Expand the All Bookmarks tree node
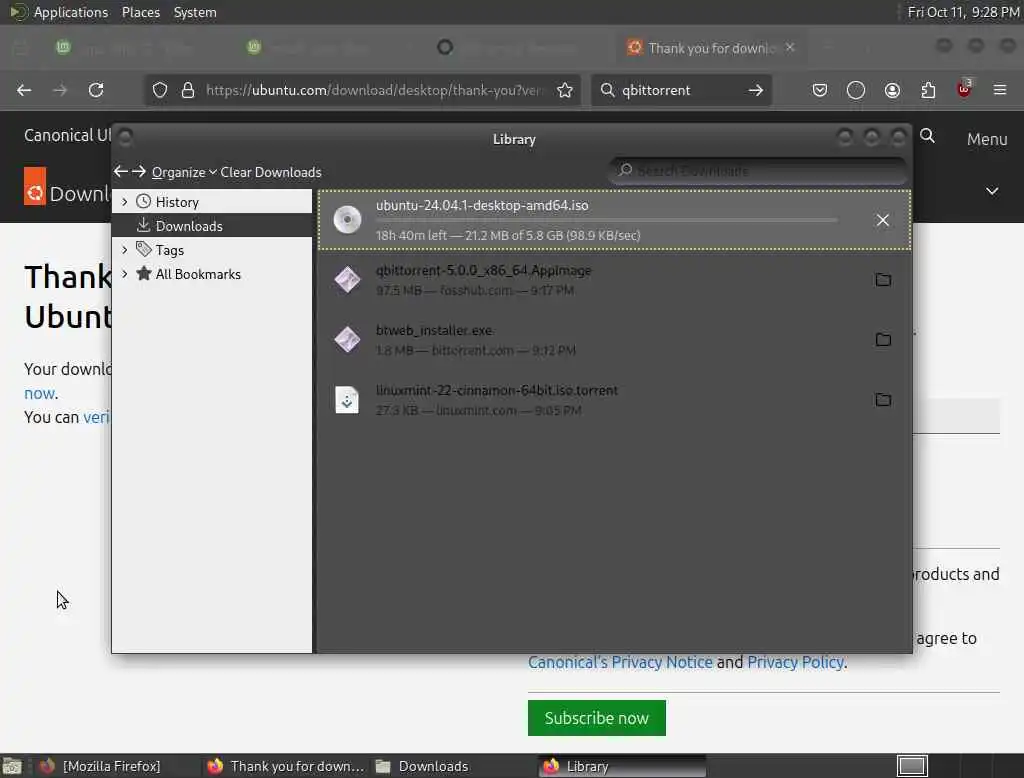 click(x=124, y=274)
